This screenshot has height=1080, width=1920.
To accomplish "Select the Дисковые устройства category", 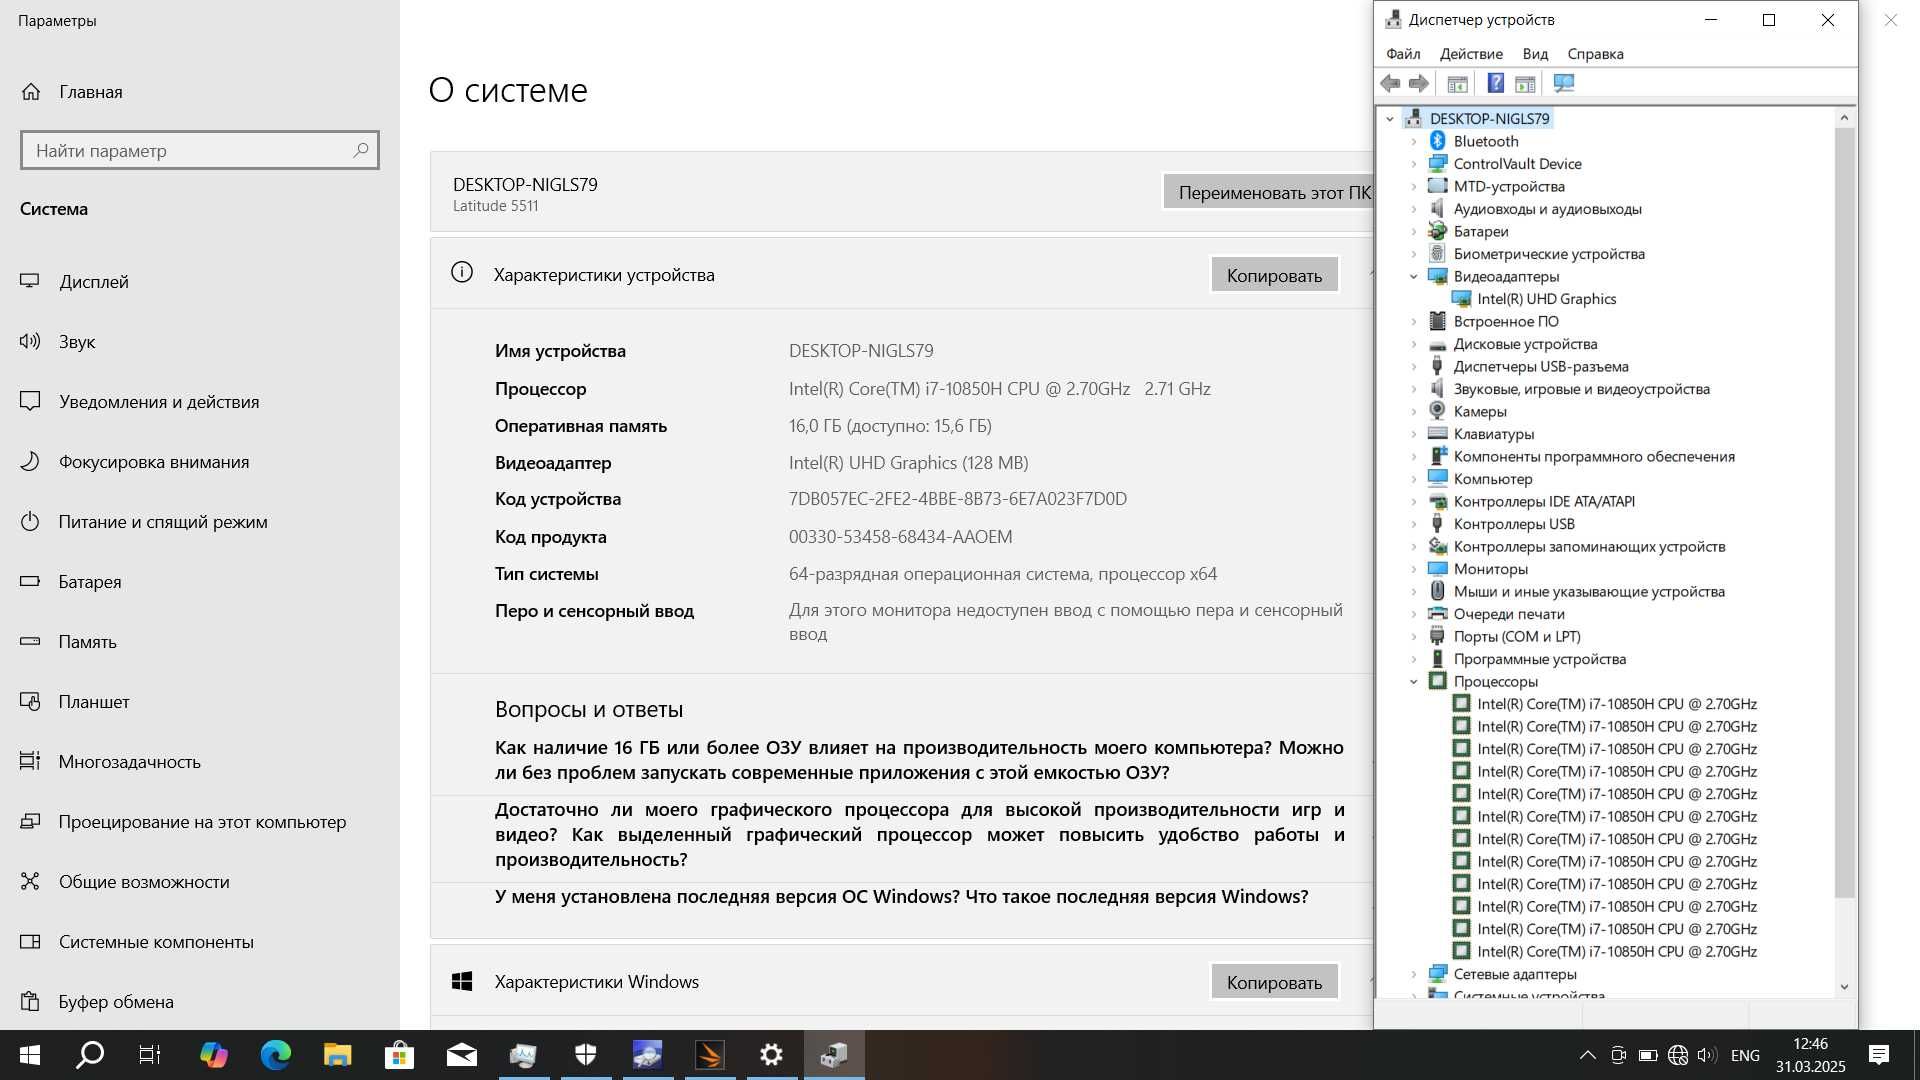I will click(x=1525, y=344).
